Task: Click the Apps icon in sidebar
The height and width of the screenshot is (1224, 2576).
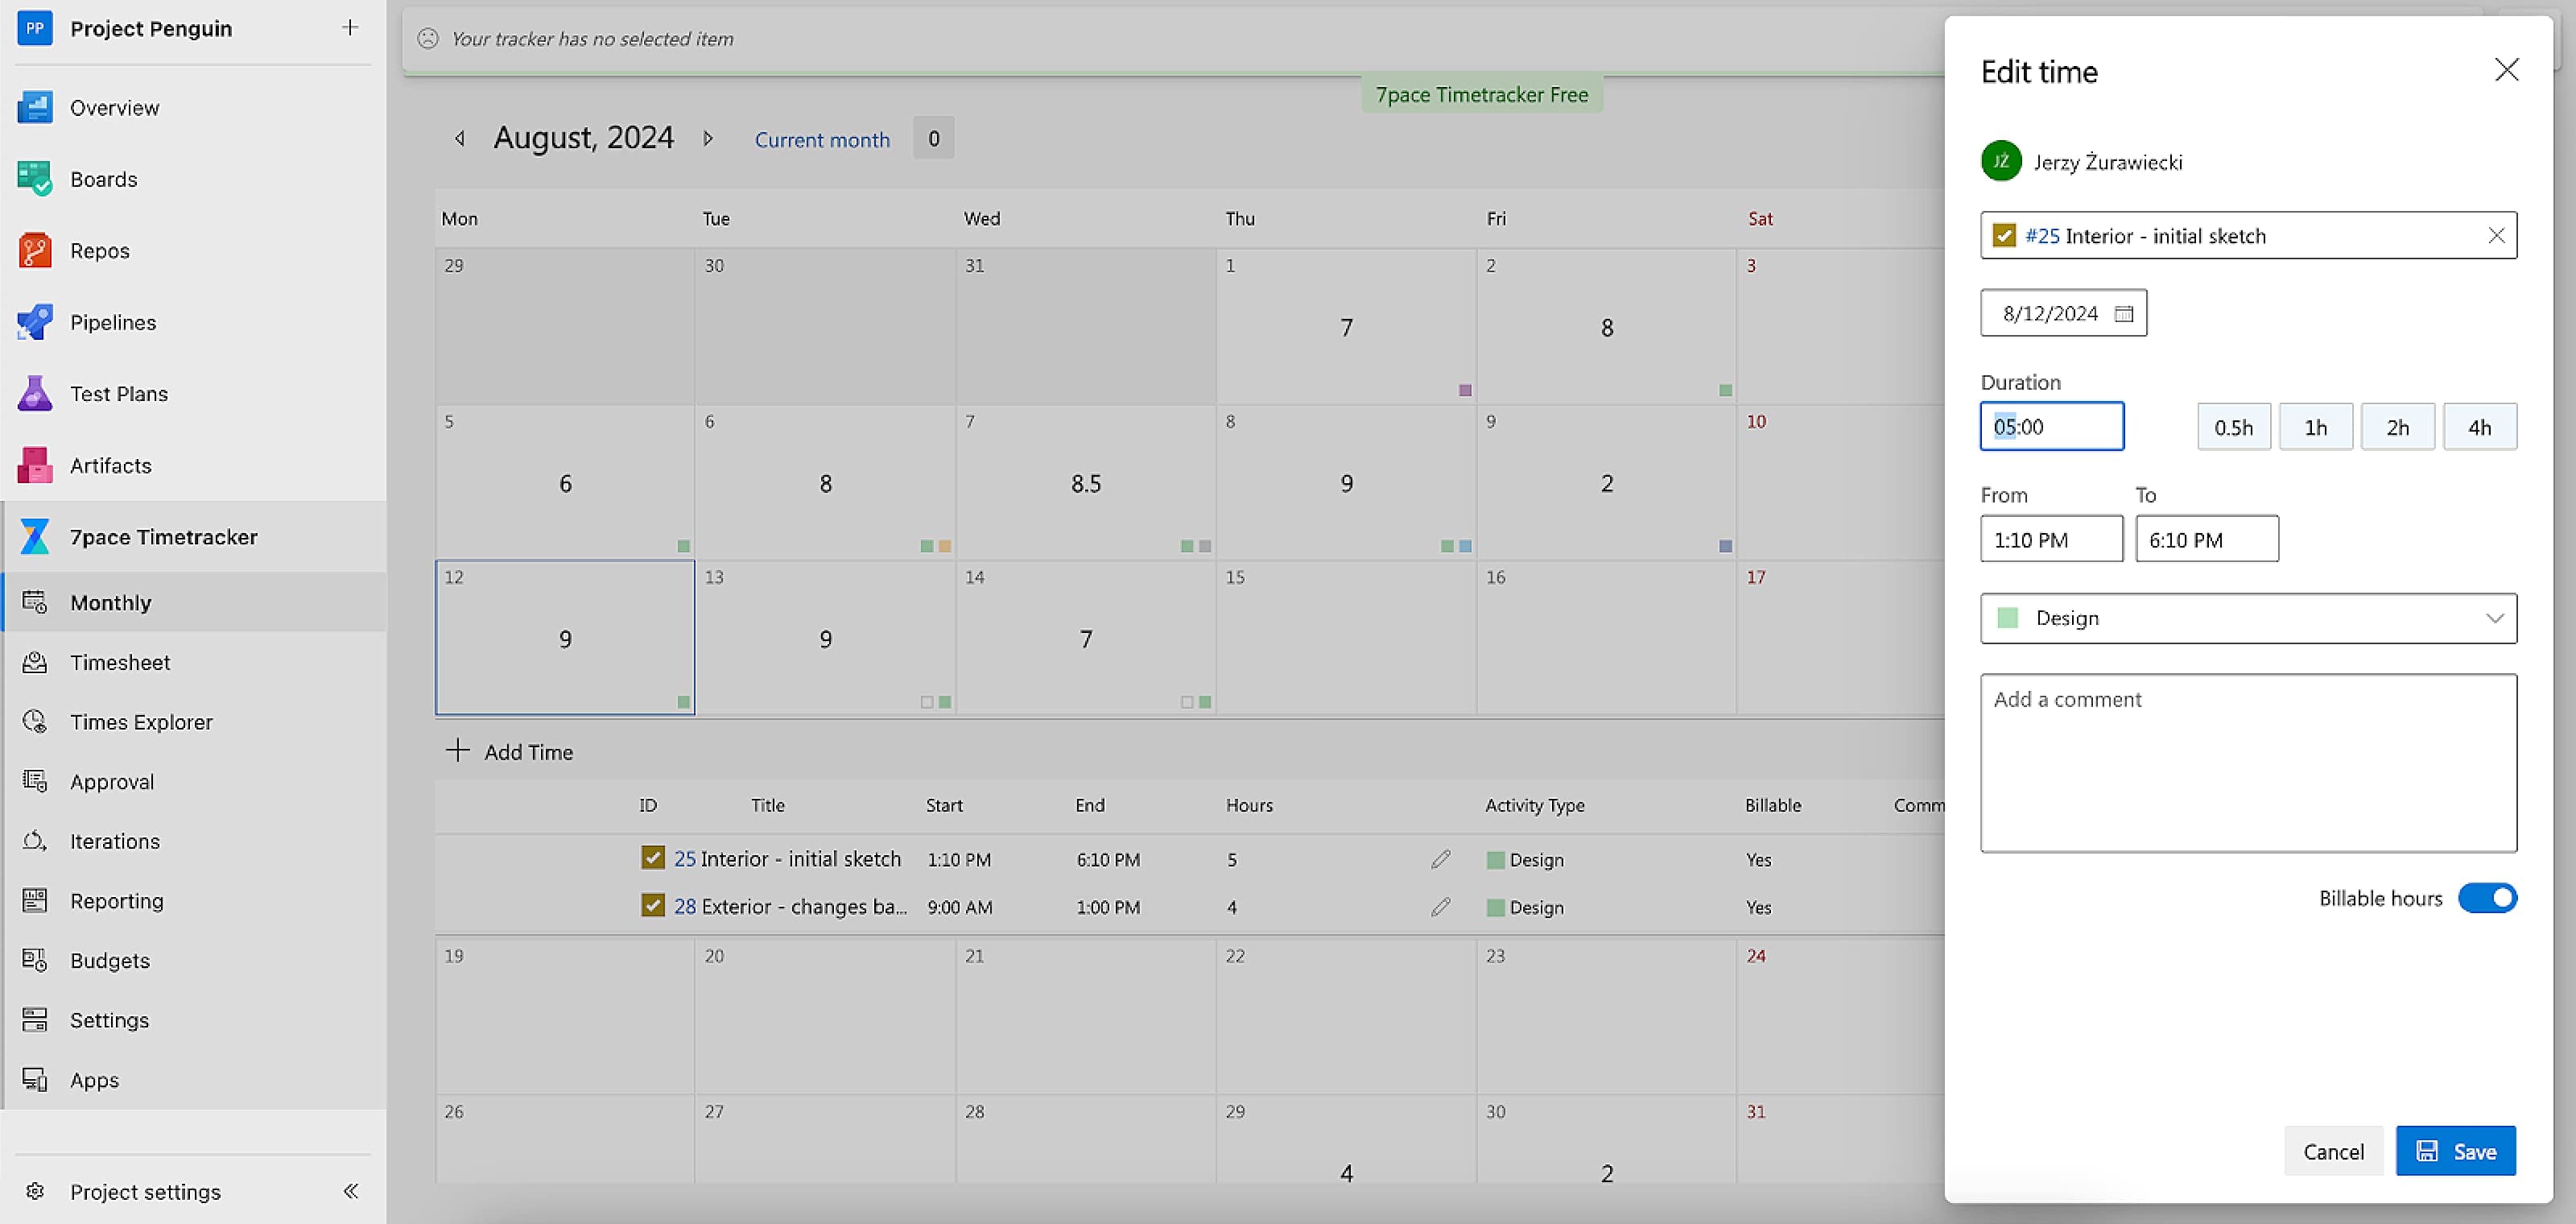Action: 35,1079
